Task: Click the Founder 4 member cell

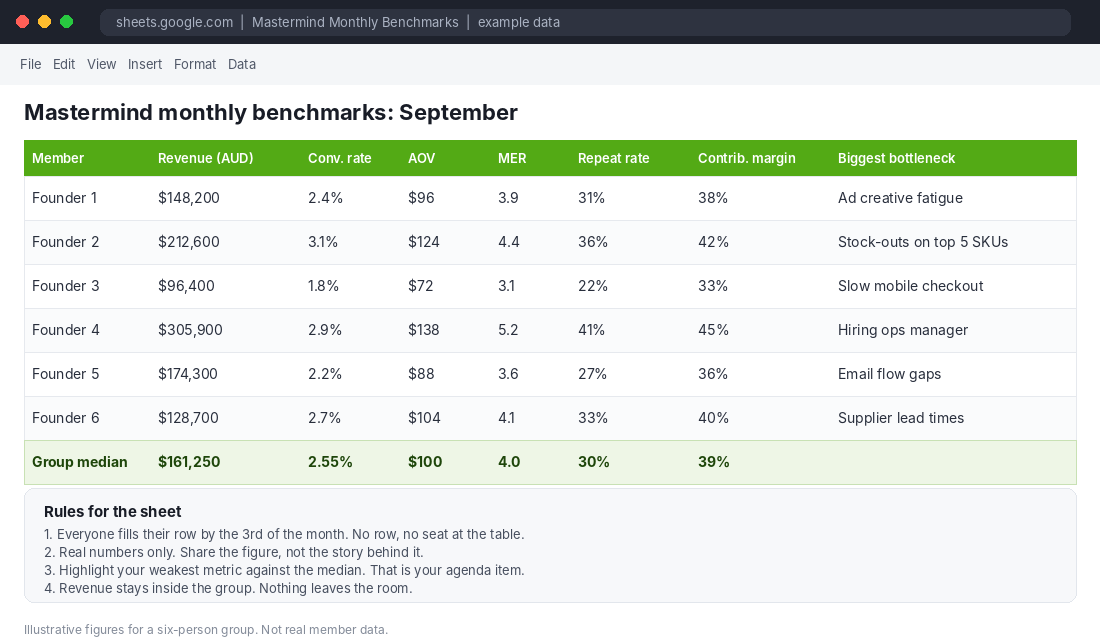Action: tap(66, 330)
